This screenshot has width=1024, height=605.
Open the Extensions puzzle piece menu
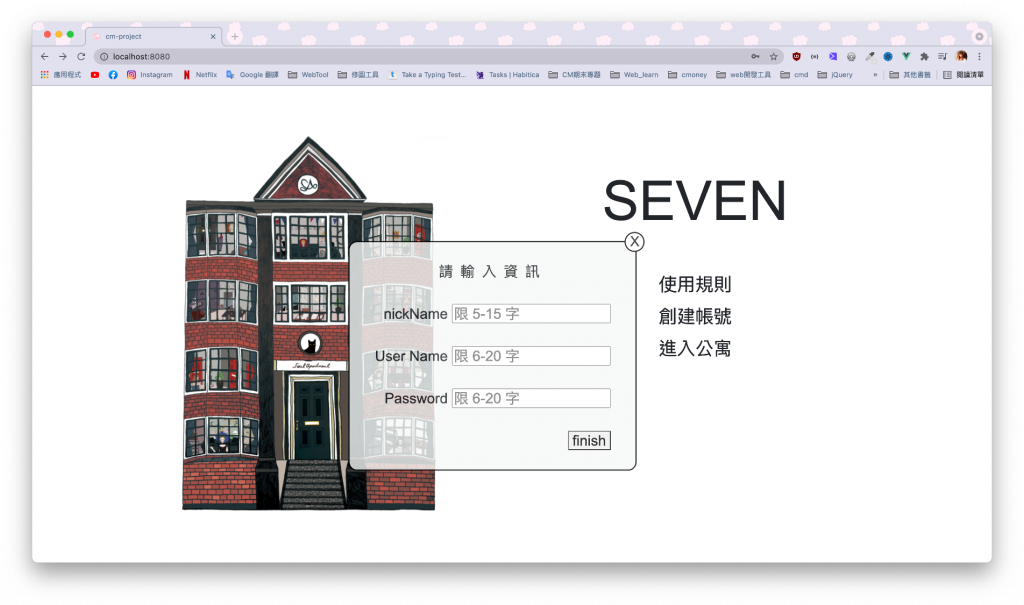(x=924, y=57)
